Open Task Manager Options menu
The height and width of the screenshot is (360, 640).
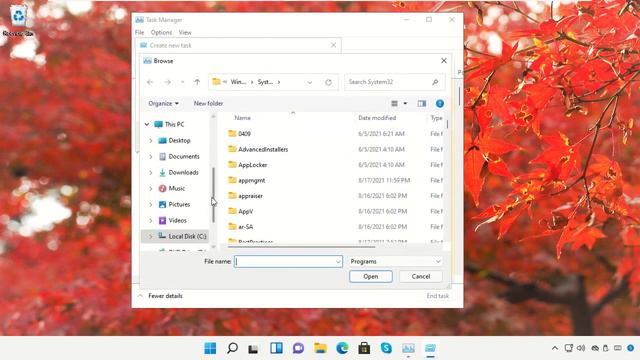(161, 32)
